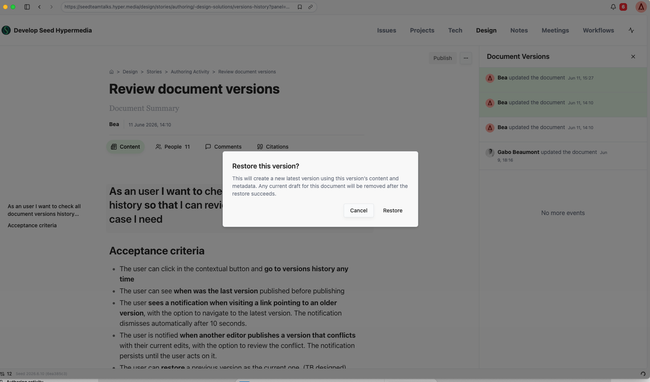Open the activity pulse icon in navigation
The image size is (650, 382).
(631, 30)
